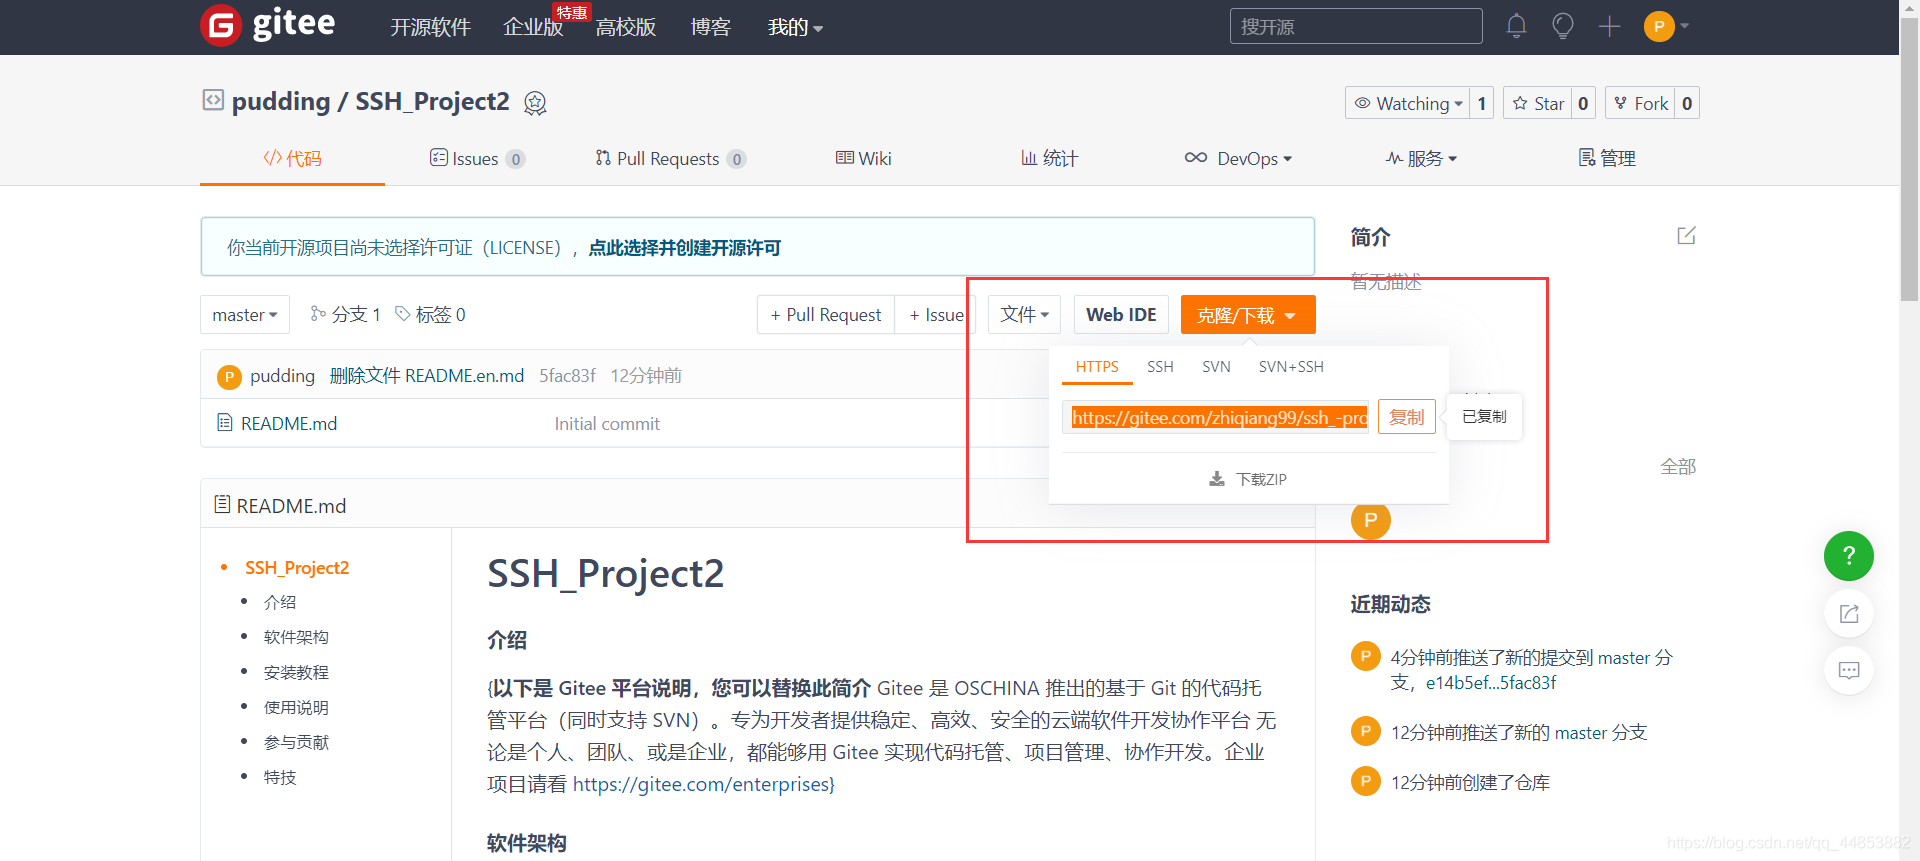Click the + Pull Request button

pos(826,315)
